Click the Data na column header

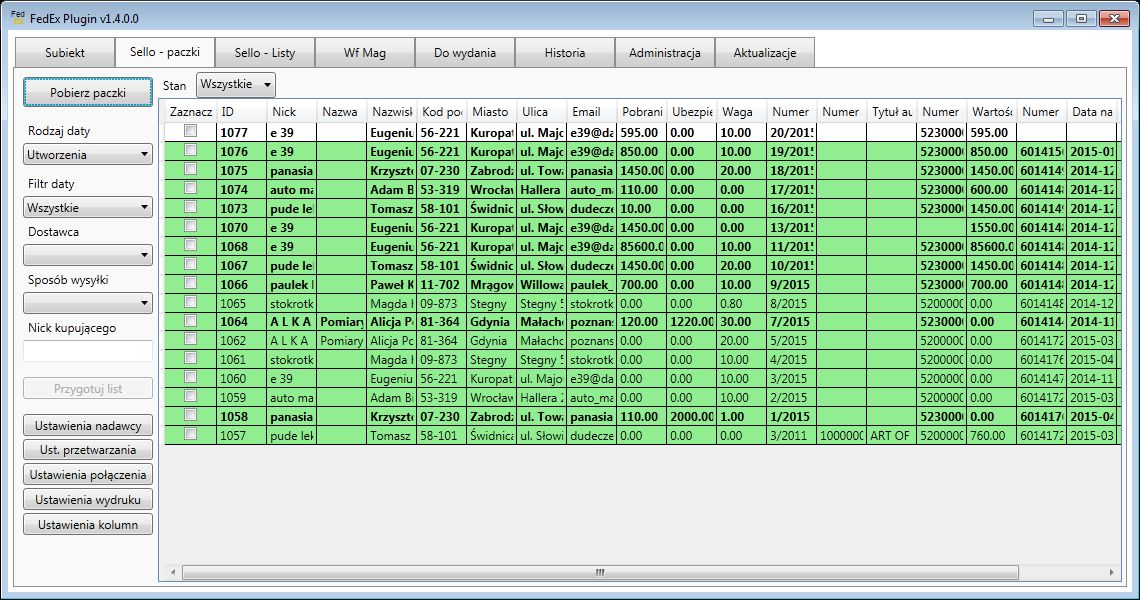(x=1092, y=111)
